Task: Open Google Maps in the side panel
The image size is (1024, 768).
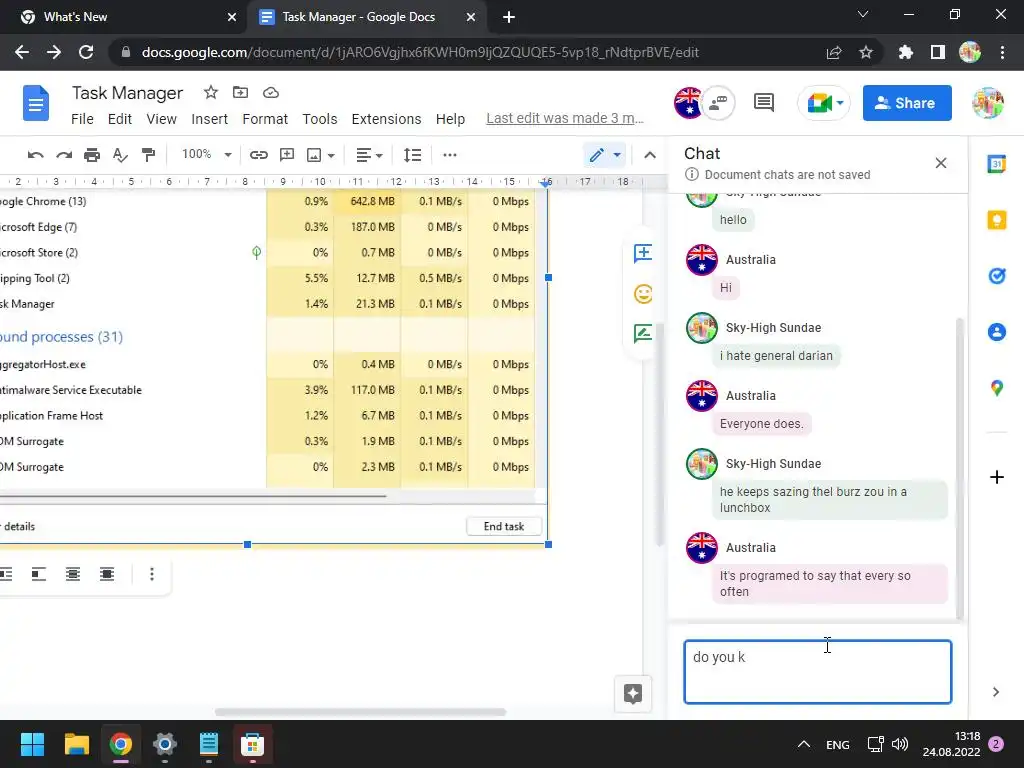Action: [x=997, y=388]
